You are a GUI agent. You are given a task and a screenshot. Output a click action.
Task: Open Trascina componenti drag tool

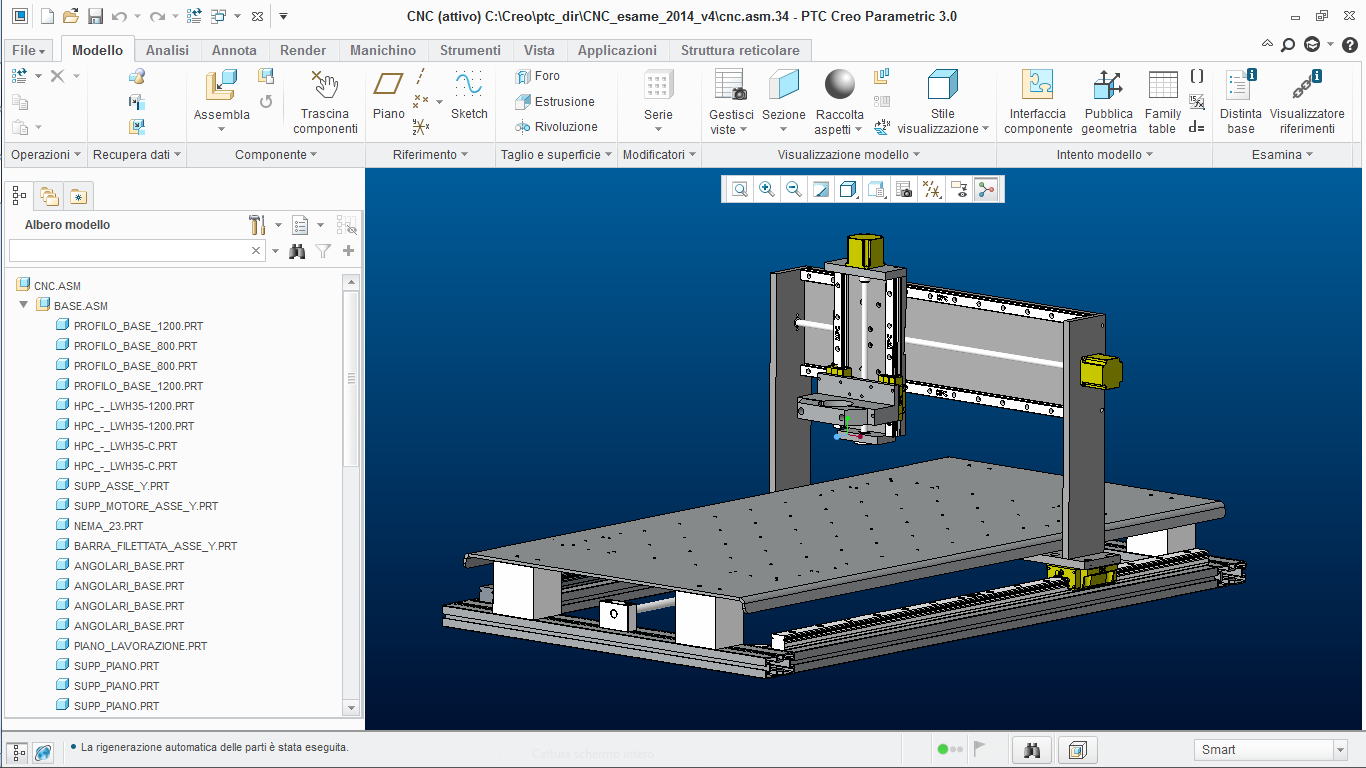[x=325, y=101]
